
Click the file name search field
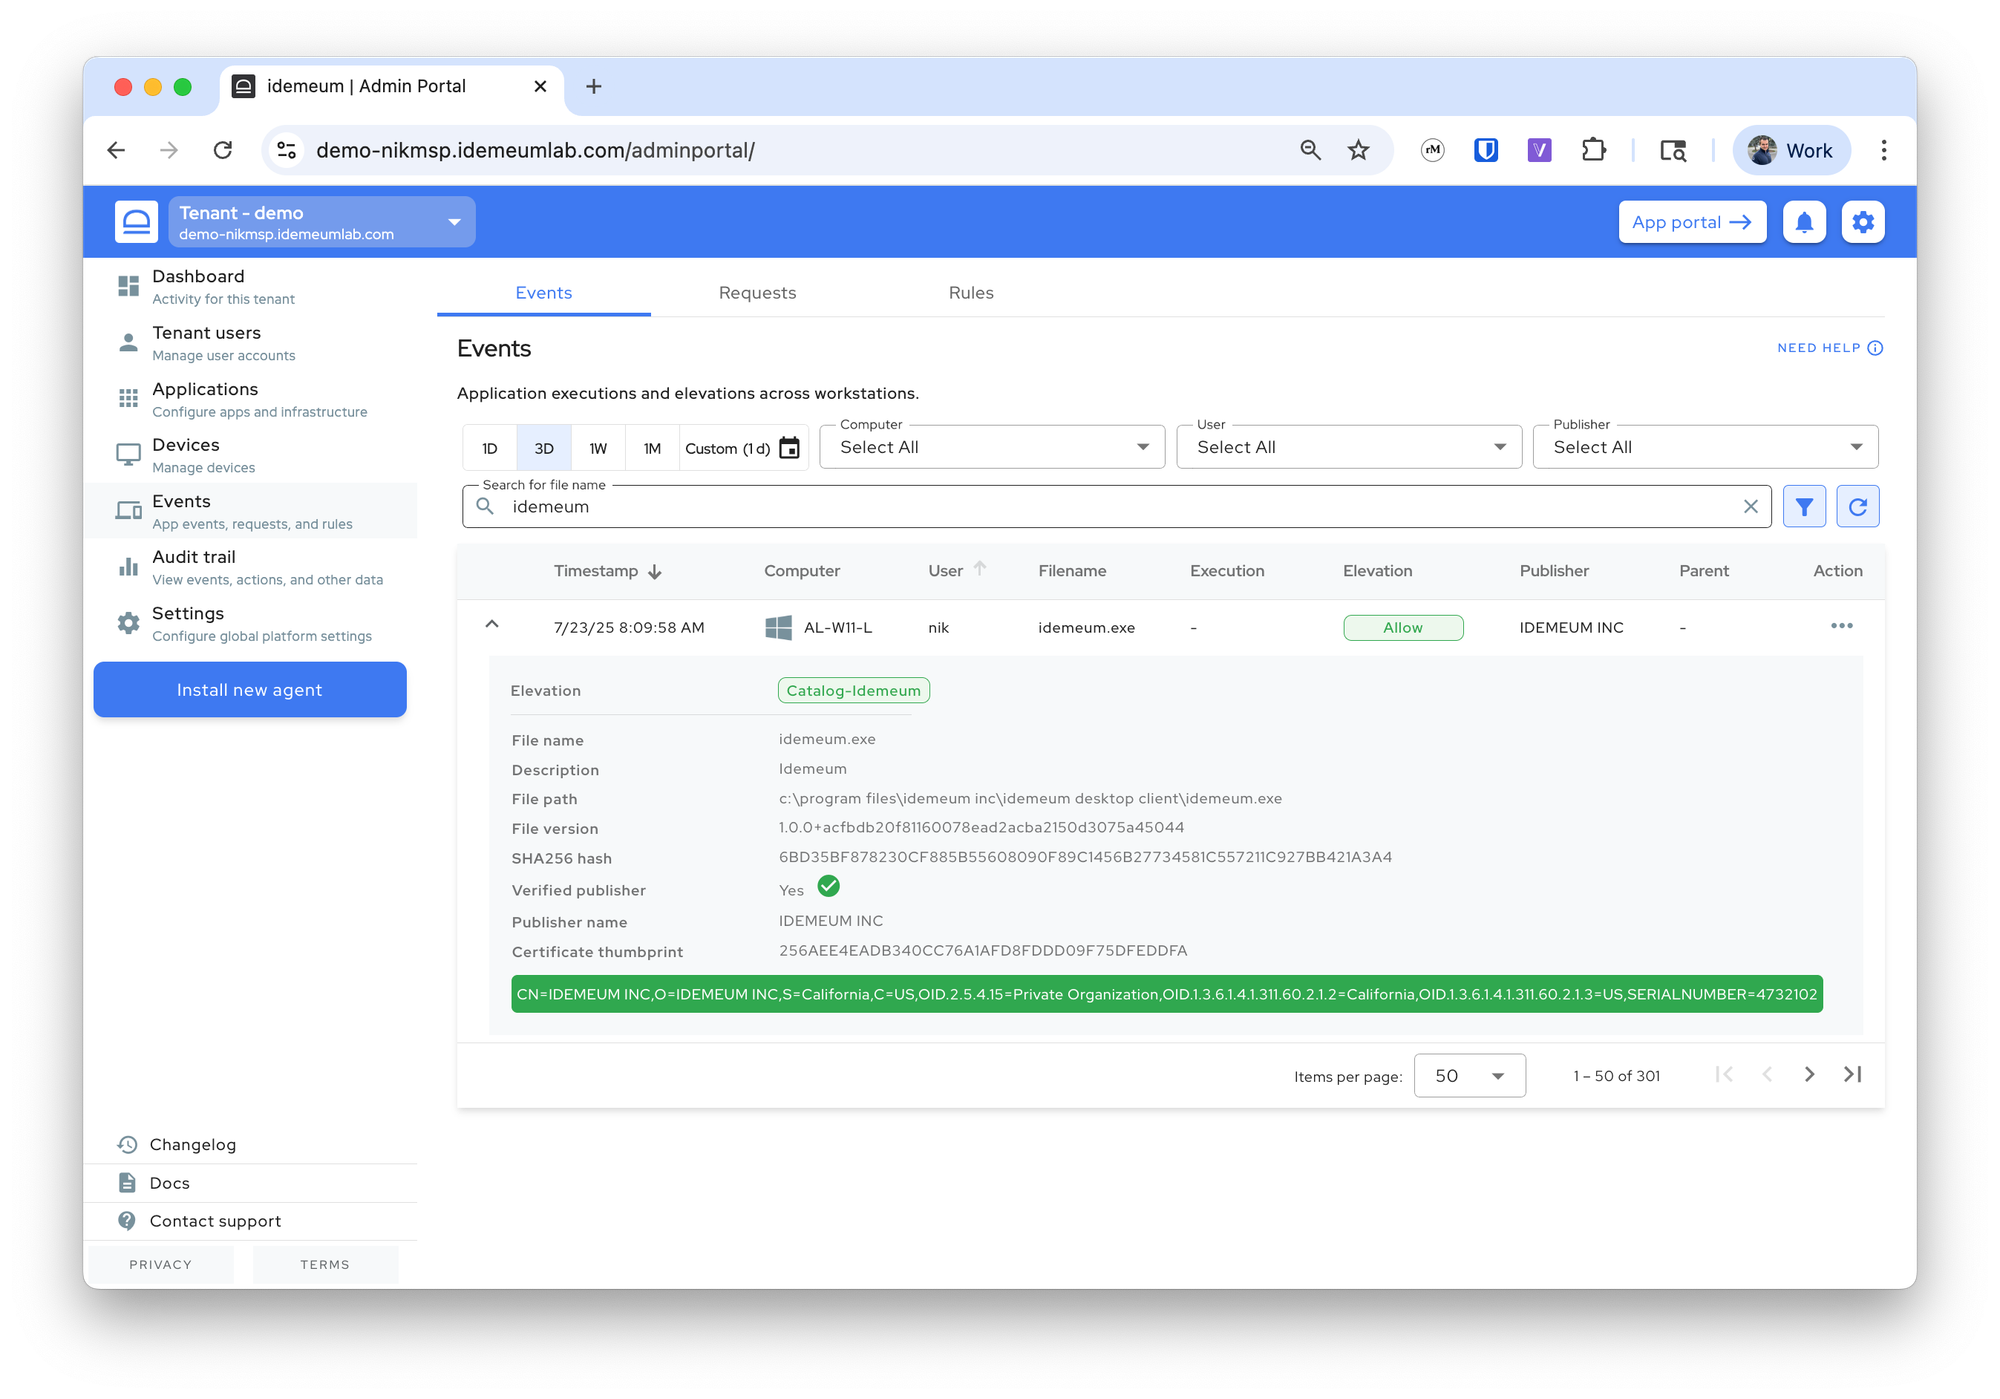tap(1116, 507)
